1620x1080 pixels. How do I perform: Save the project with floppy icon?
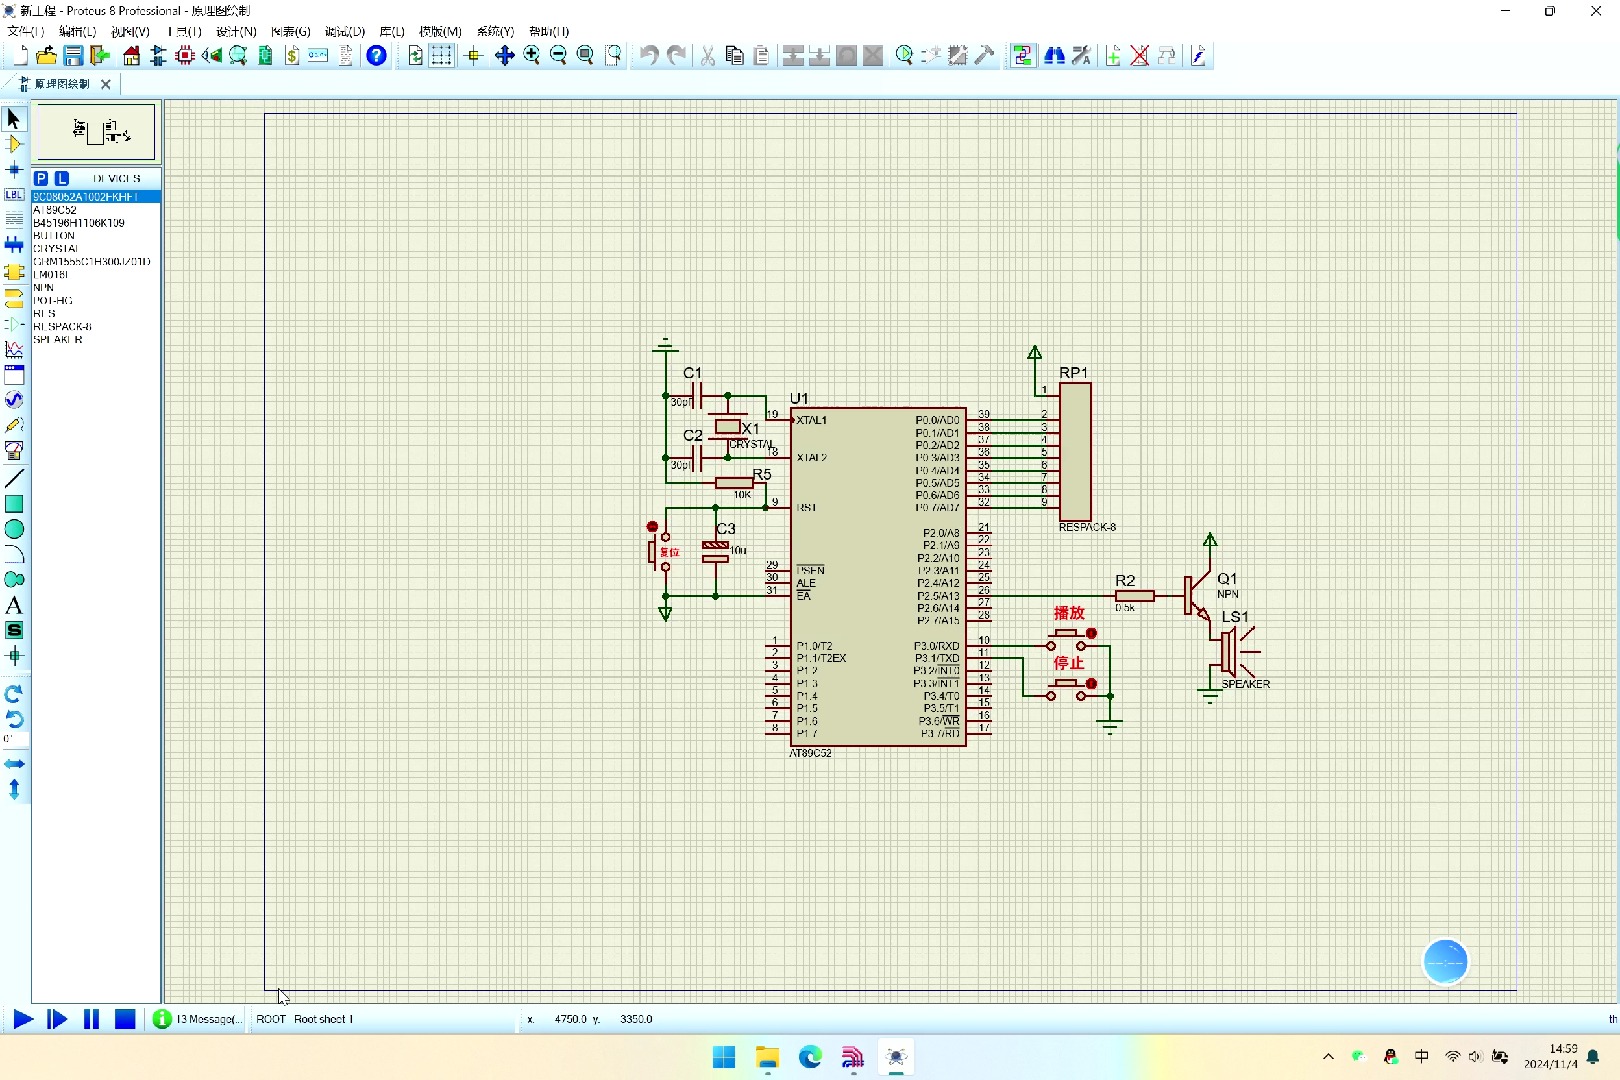[x=73, y=56]
